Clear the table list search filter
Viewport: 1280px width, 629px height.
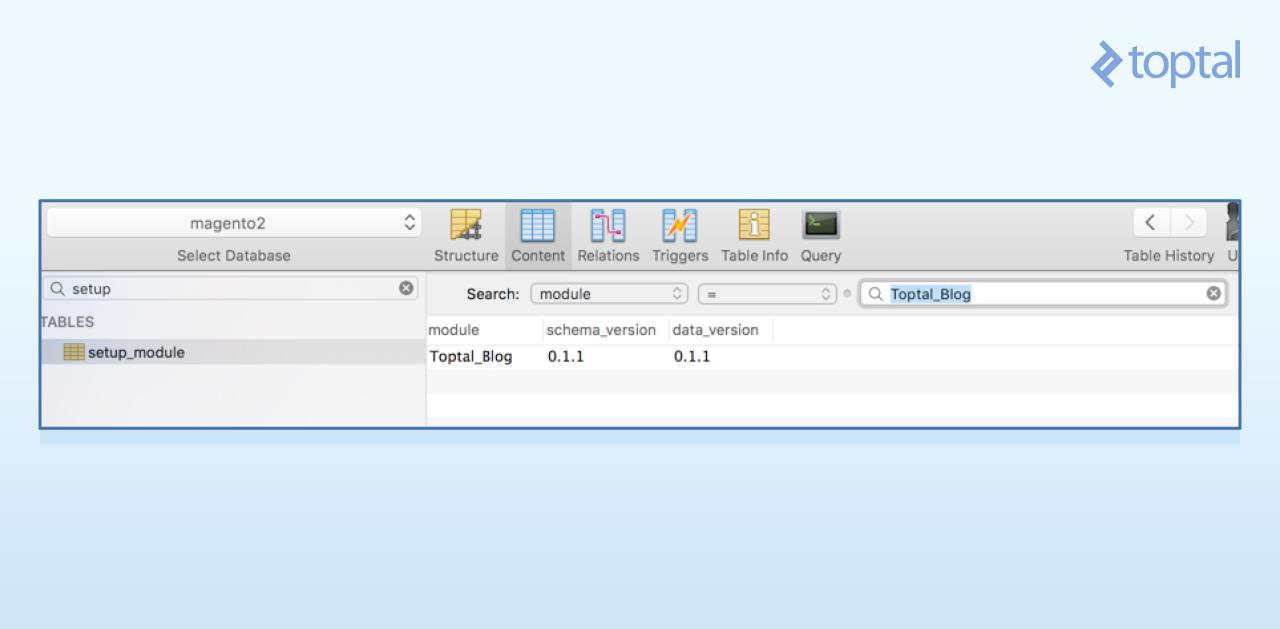406,288
